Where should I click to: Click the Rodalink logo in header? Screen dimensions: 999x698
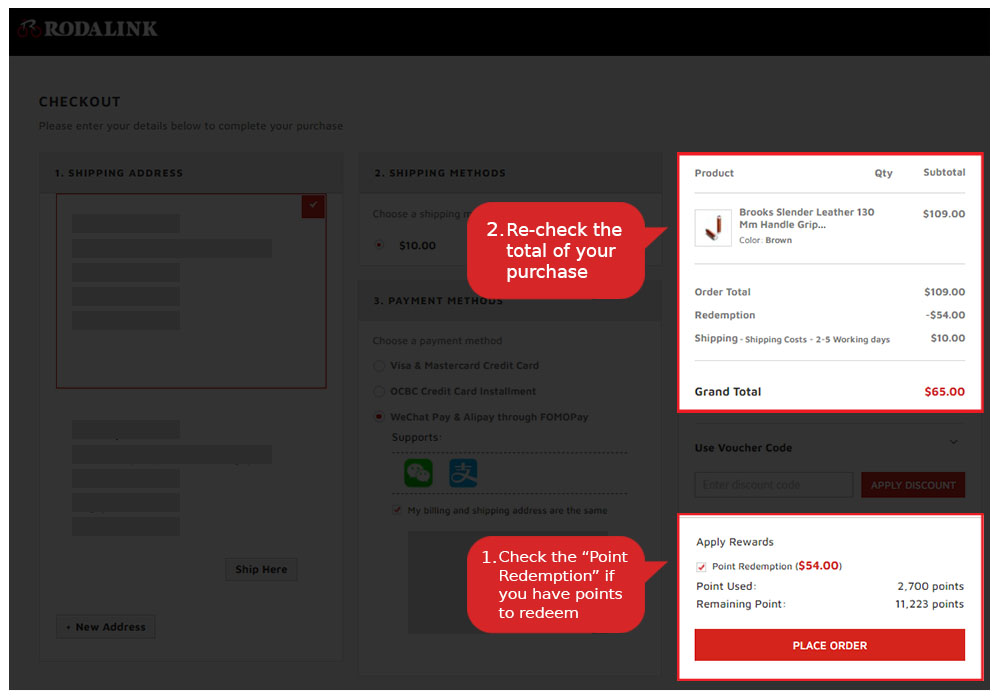(88, 29)
